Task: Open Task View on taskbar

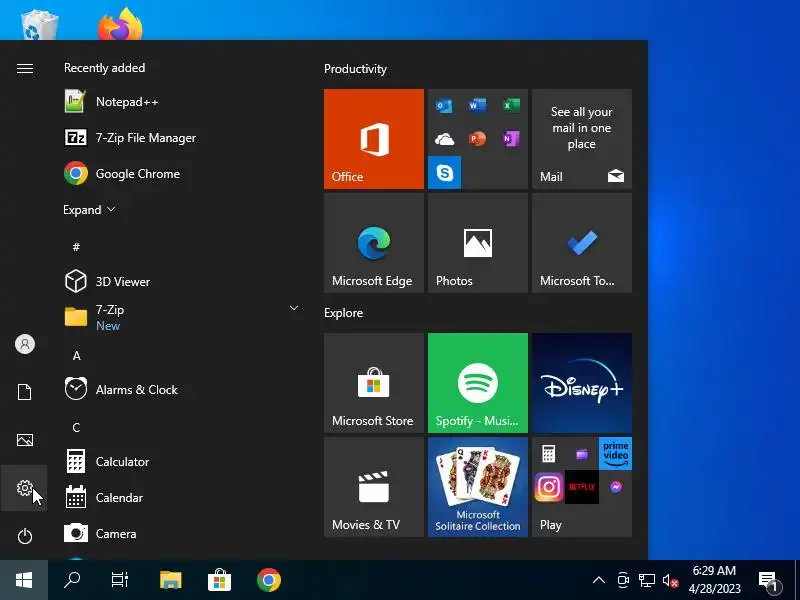Action: pos(120,580)
